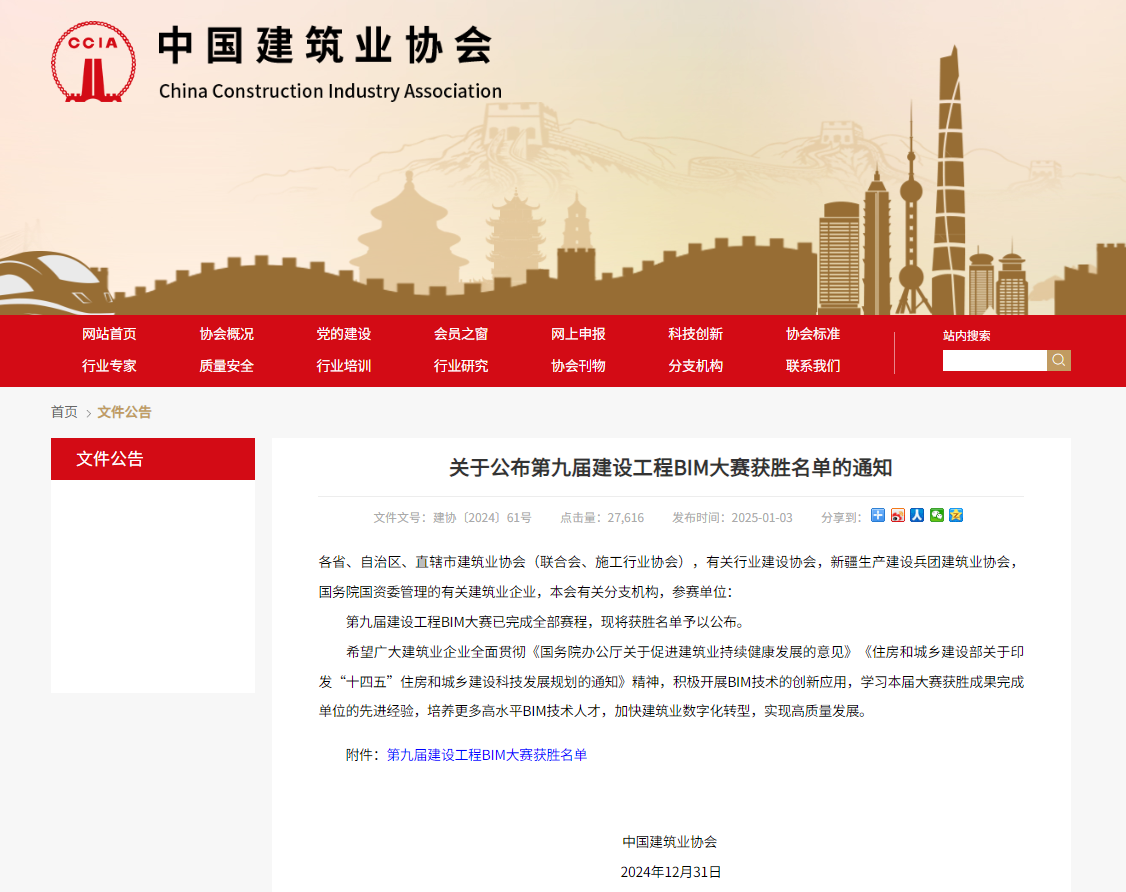Click the site search magnifier button
Image resolution: width=1126 pixels, height=892 pixels.
(1059, 360)
